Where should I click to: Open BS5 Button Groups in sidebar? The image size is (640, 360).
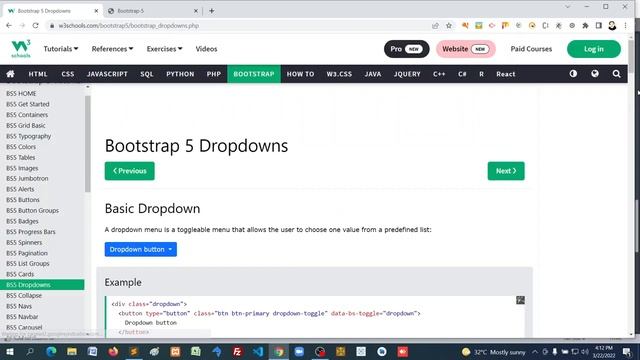pos(32,210)
